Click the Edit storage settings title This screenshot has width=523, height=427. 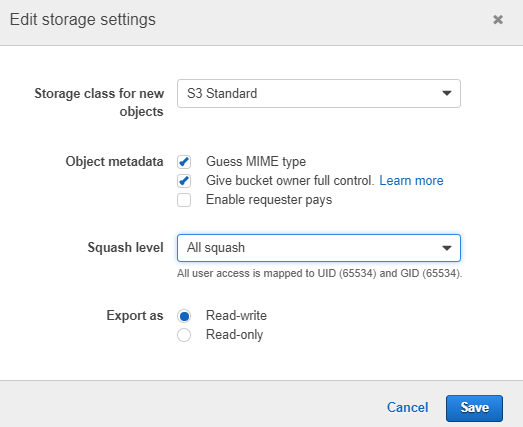(83, 19)
